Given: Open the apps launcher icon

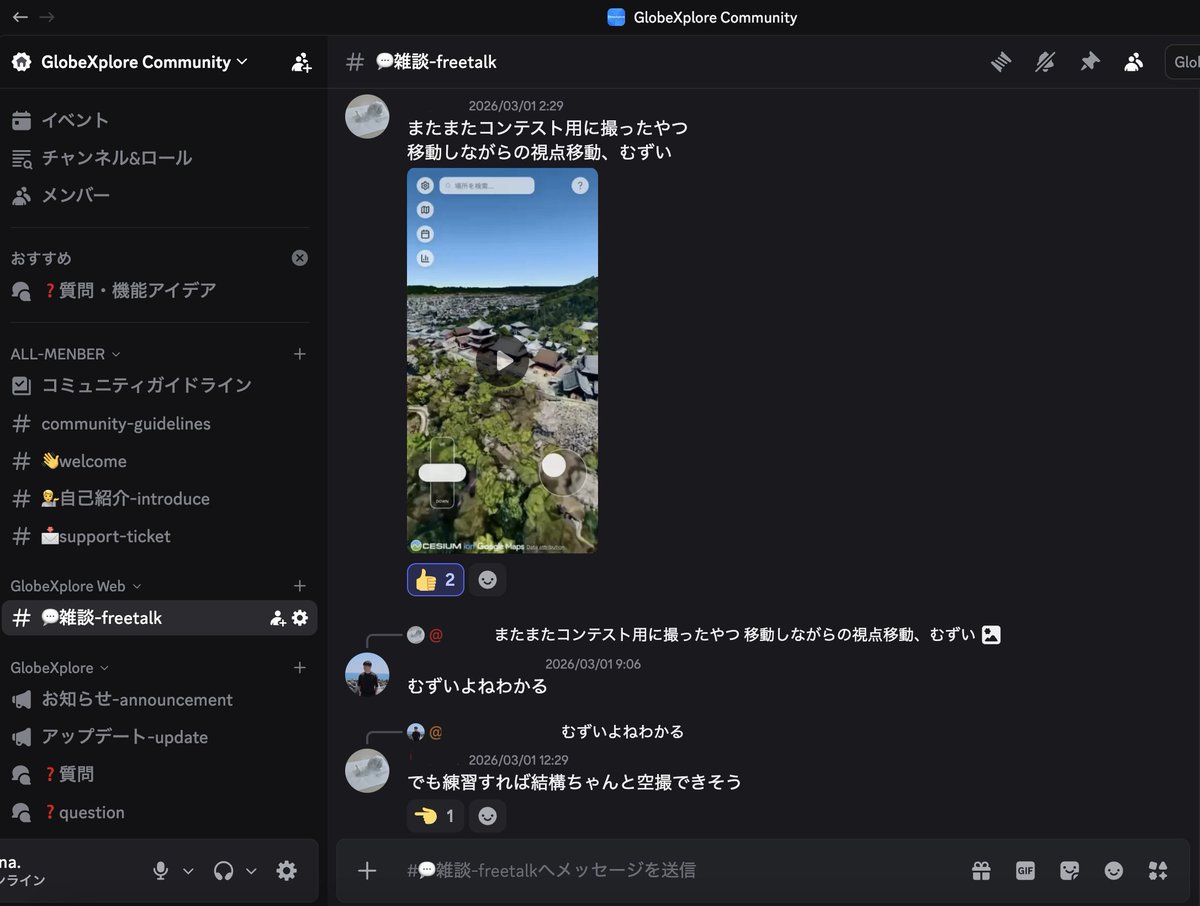Looking at the screenshot, I should [1158, 871].
